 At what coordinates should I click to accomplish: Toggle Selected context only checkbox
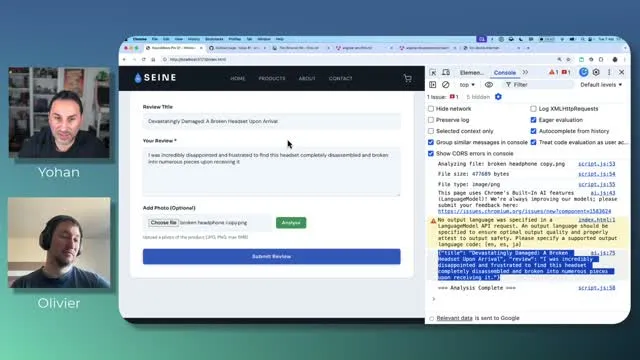(431, 131)
